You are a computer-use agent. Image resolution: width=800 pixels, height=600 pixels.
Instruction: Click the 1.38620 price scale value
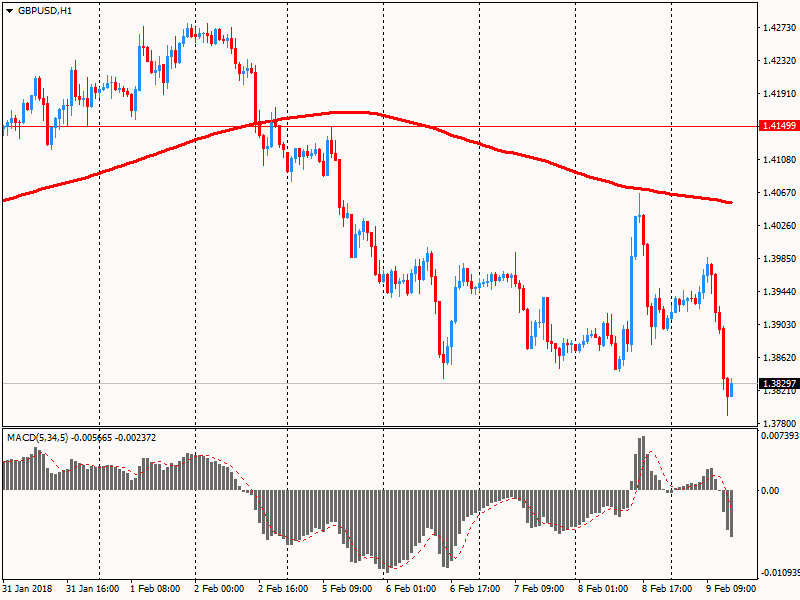click(x=779, y=358)
